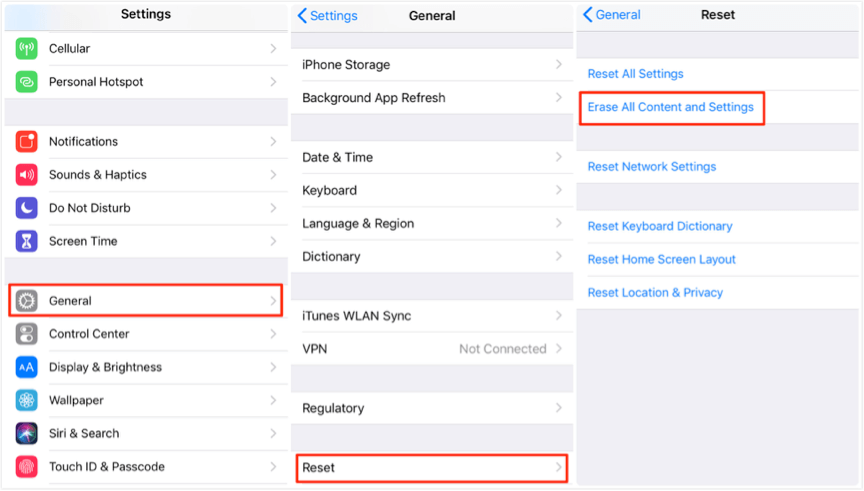Tap the Sounds & Haptics speaker icon
Screen dimensions: 864x491
tap(27, 175)
